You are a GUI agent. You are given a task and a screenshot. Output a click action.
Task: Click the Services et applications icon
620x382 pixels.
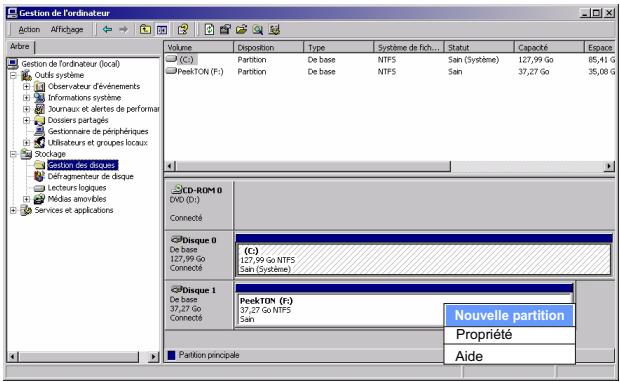(26, 210)
